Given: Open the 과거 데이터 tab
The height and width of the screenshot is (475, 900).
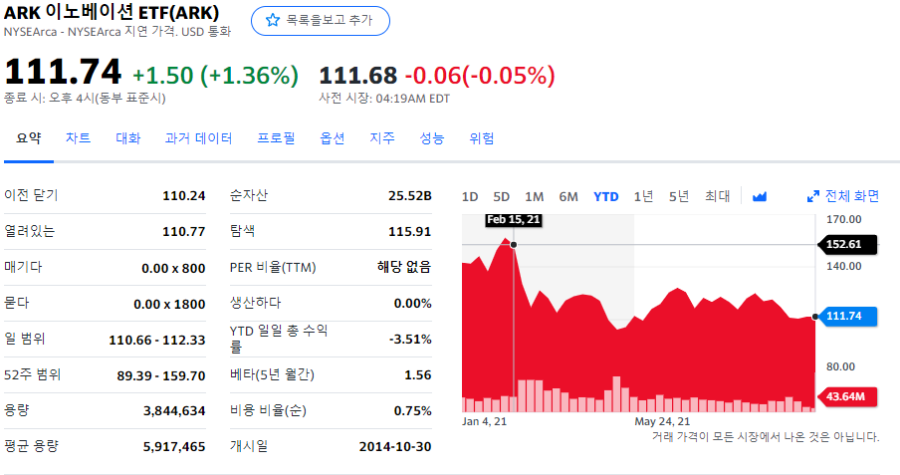Looking at the screenshot, I should pos(199,138).
